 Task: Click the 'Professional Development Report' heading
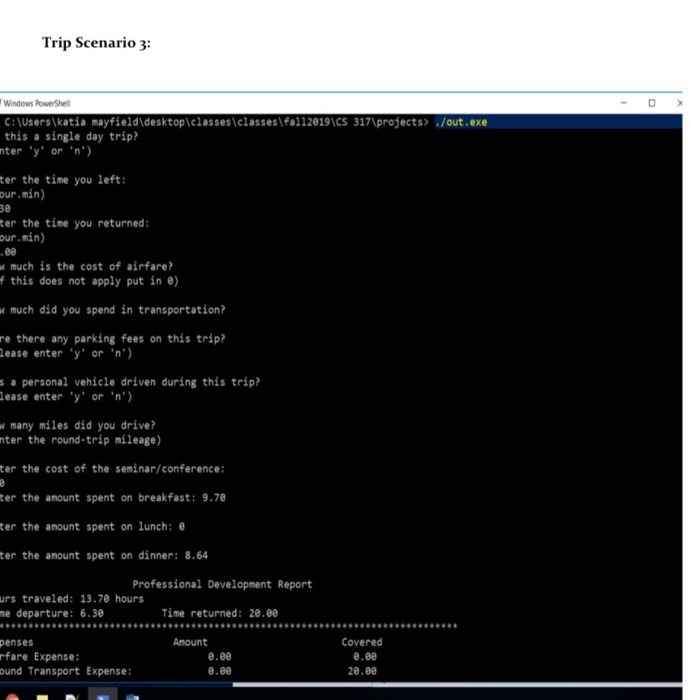pos(222,584)
